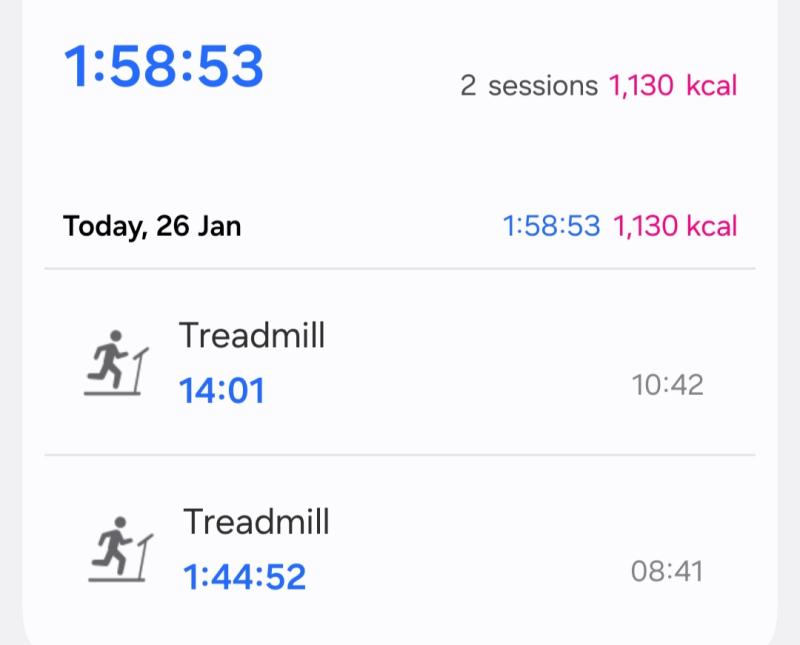Tap the 10:42 start time
This screenshot has height=645, width=800.
[x=667, y=385]
